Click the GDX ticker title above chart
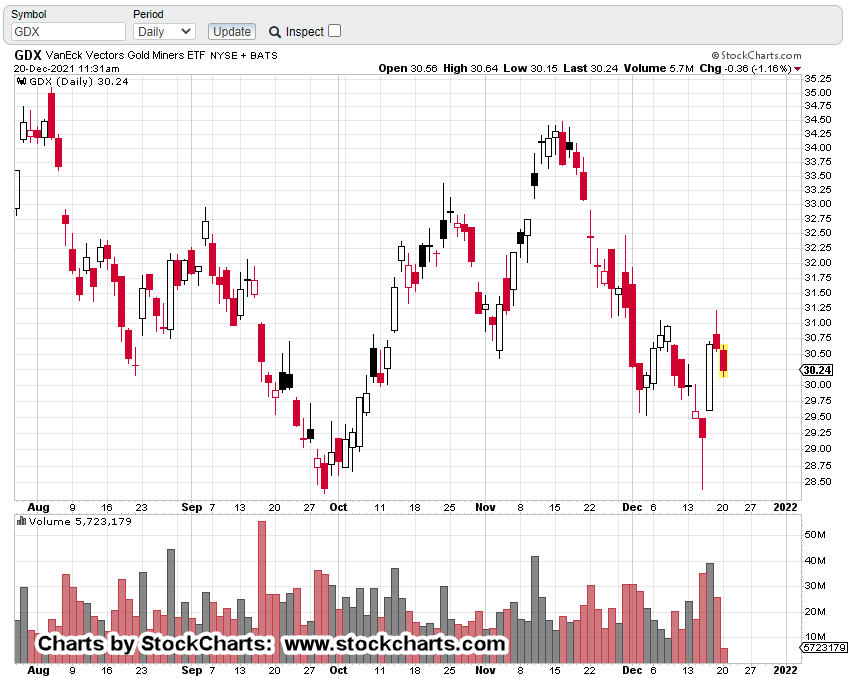851x678 pixels. click(x=28, y=55)
